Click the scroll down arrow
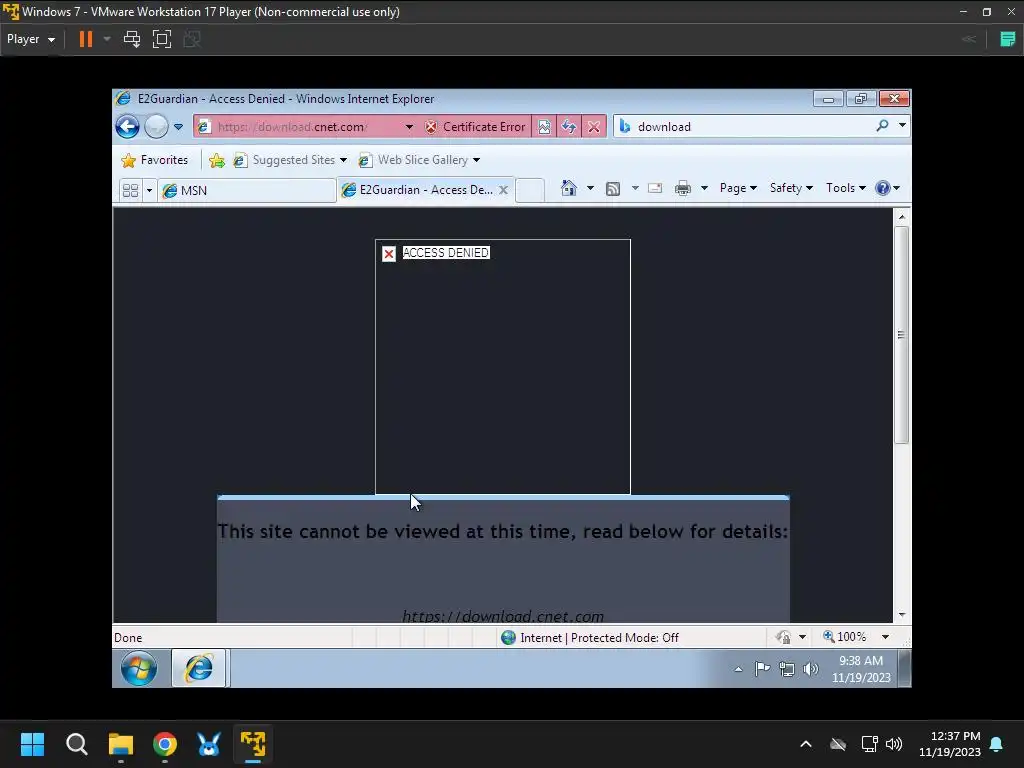This screenshot has width=1024, height=768. [x=902, y=615]
